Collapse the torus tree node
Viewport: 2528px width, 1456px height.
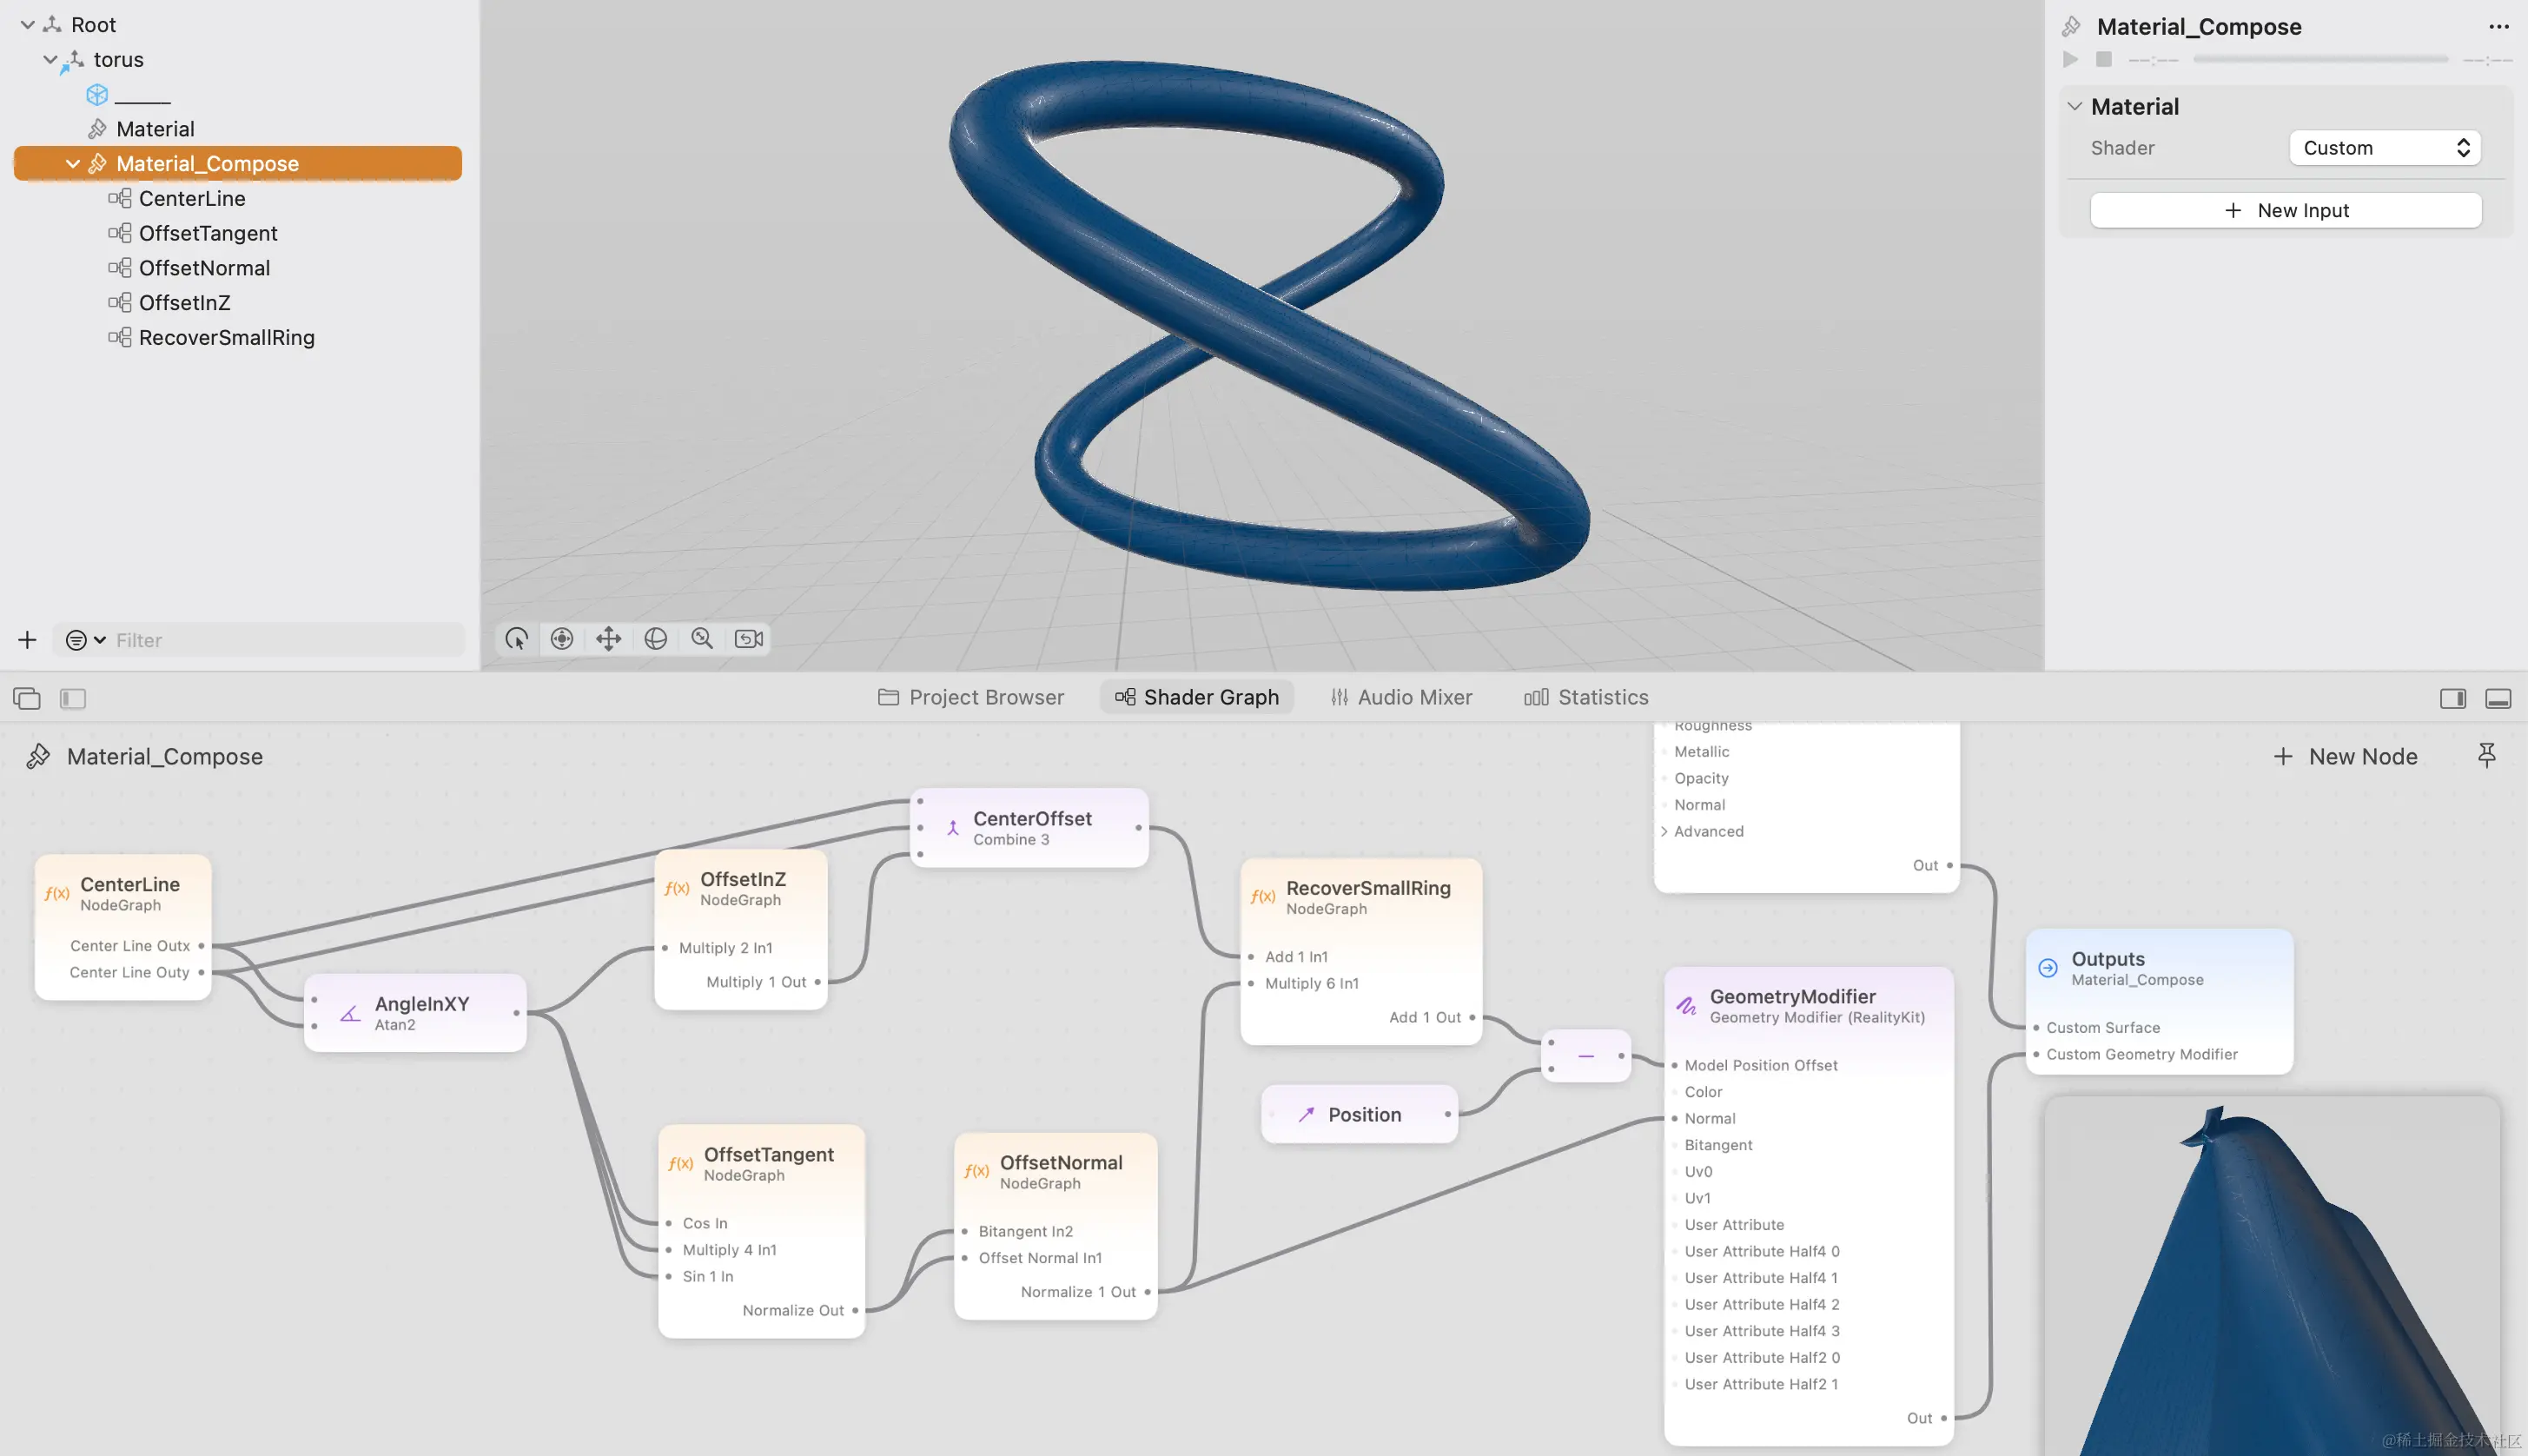click(50, 60)
